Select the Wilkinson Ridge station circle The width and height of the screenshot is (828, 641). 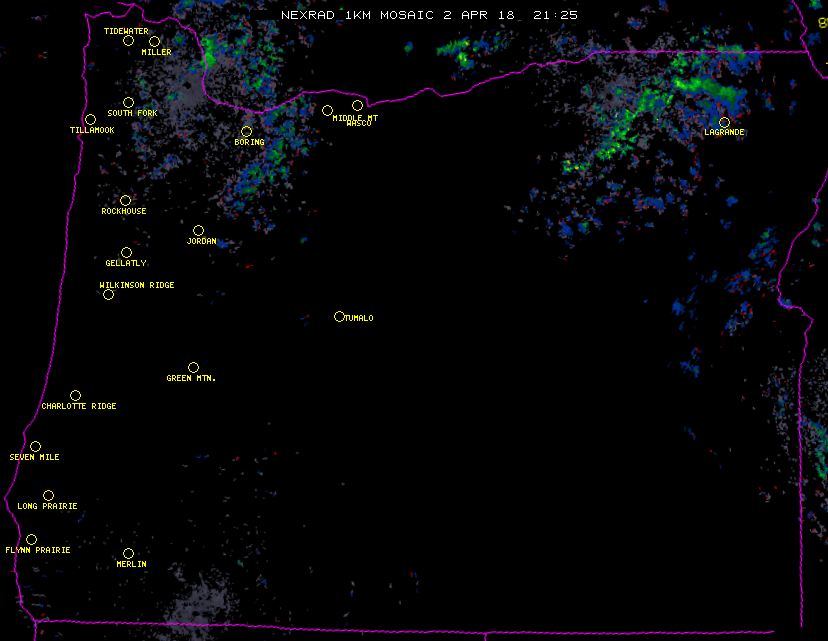108,294
